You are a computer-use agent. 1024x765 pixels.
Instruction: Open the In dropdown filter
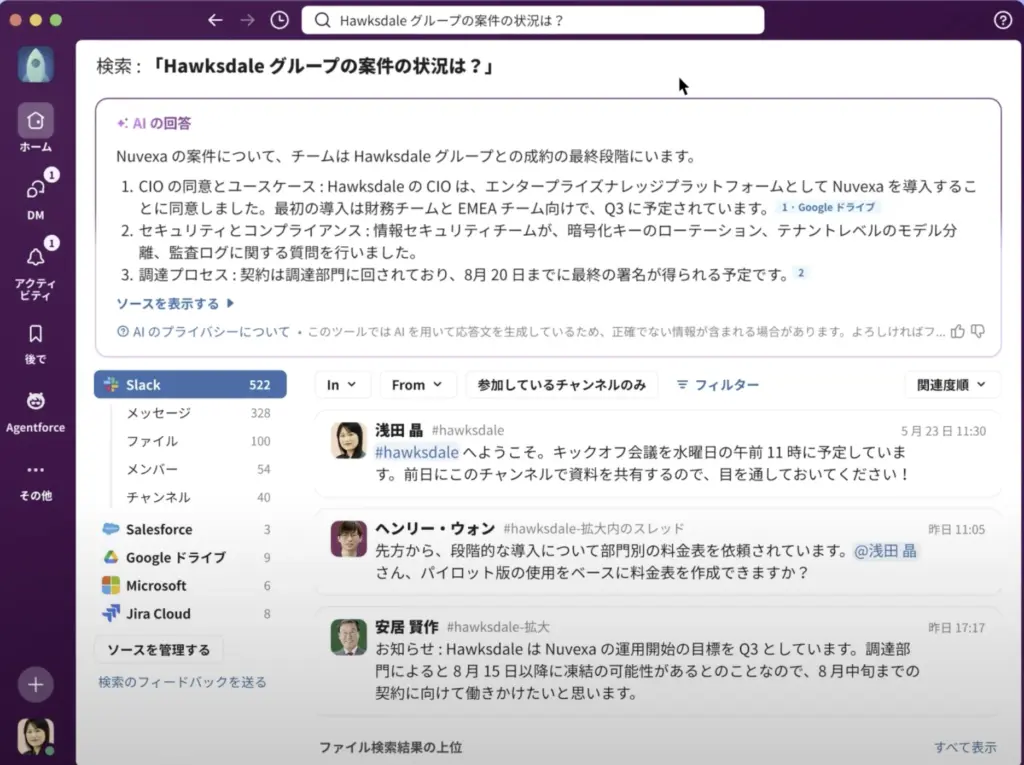tap(343, 385)
